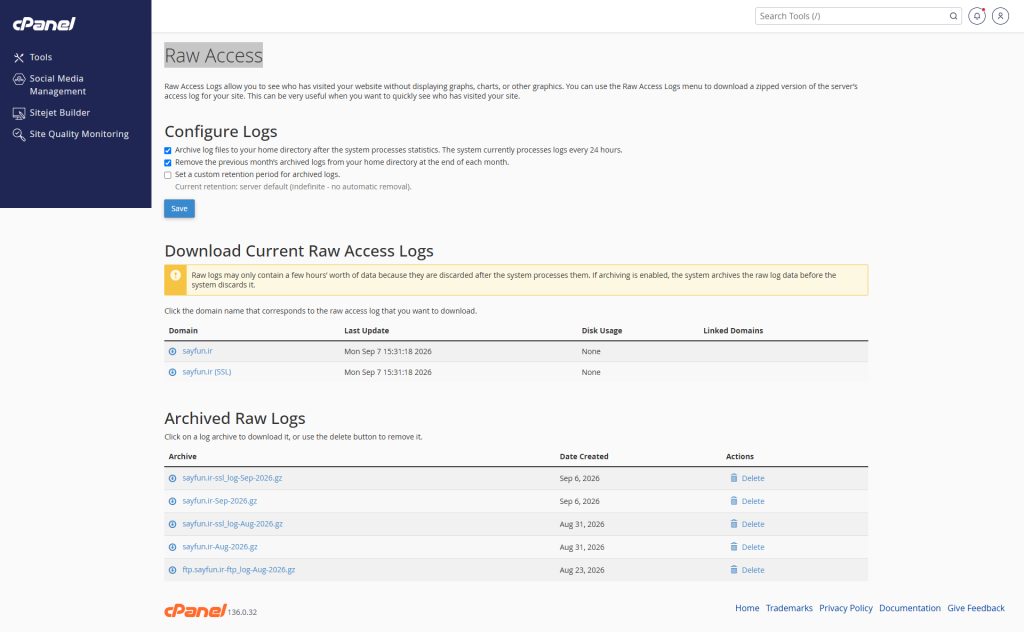Open the Documentation footer link
This screenshot has width=1024, height=632.
[910, 608]
